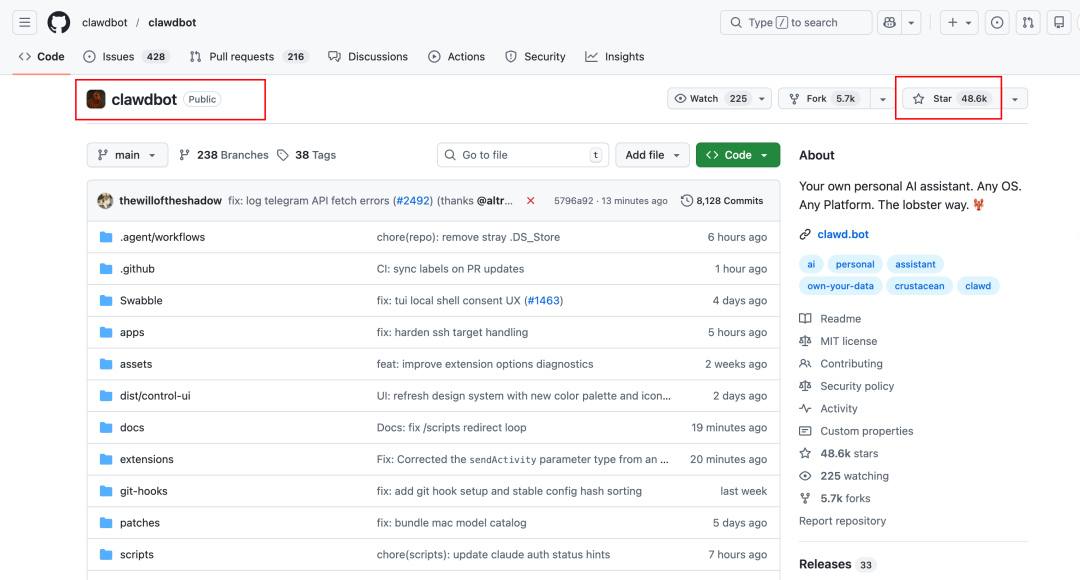The image size is (1080, 580).
Task: Open the .agent/workflows folder
Action: 163,237
